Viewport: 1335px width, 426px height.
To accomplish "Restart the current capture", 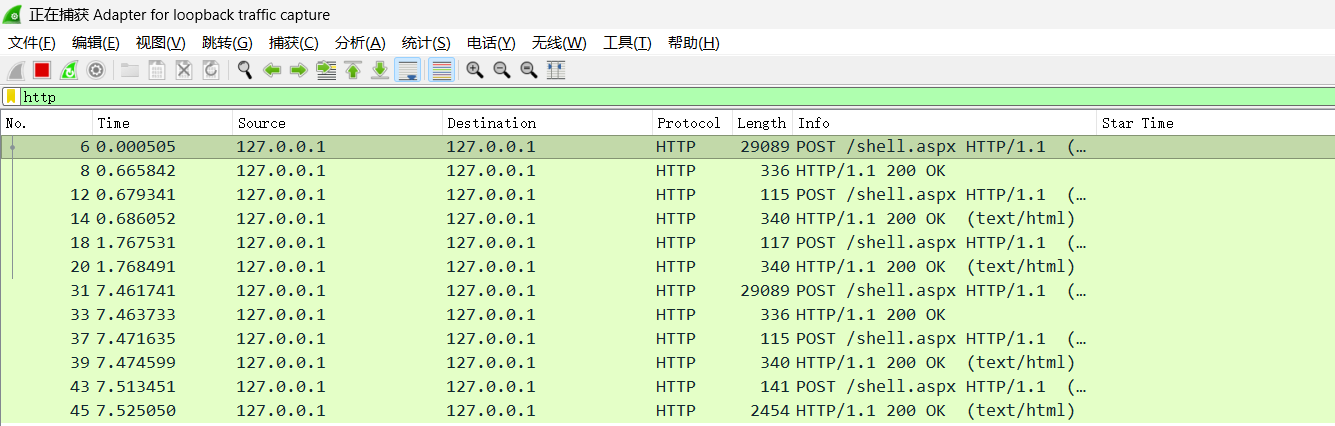I will click(x=69, y=70).
